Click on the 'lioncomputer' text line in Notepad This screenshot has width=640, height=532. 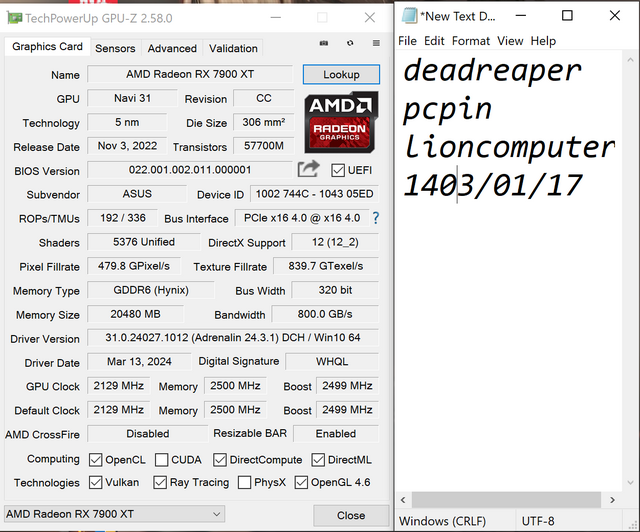tap(508, 147)
